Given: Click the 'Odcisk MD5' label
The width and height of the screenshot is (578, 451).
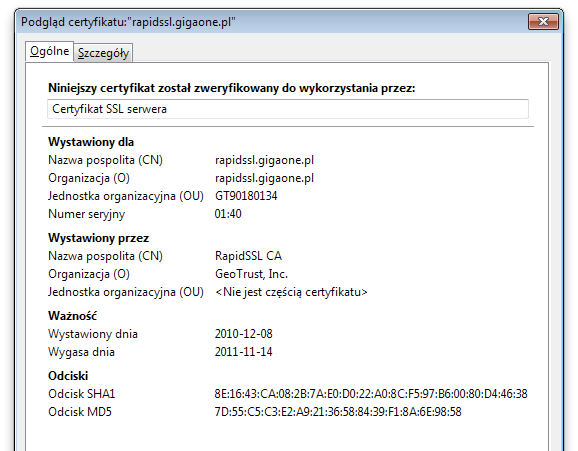Looking at the screenshot, I should (80, 412).
